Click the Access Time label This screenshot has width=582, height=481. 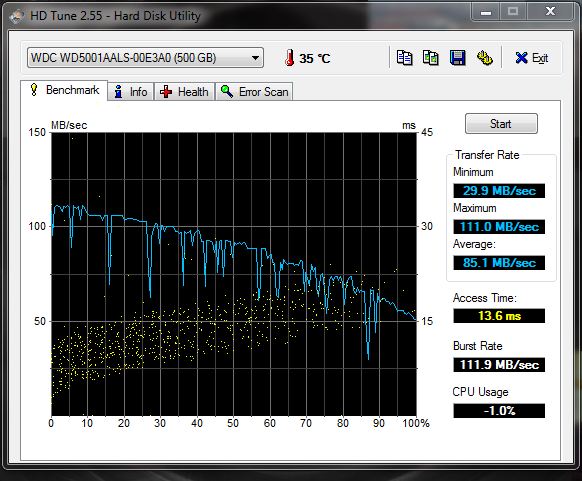(485, 298)
